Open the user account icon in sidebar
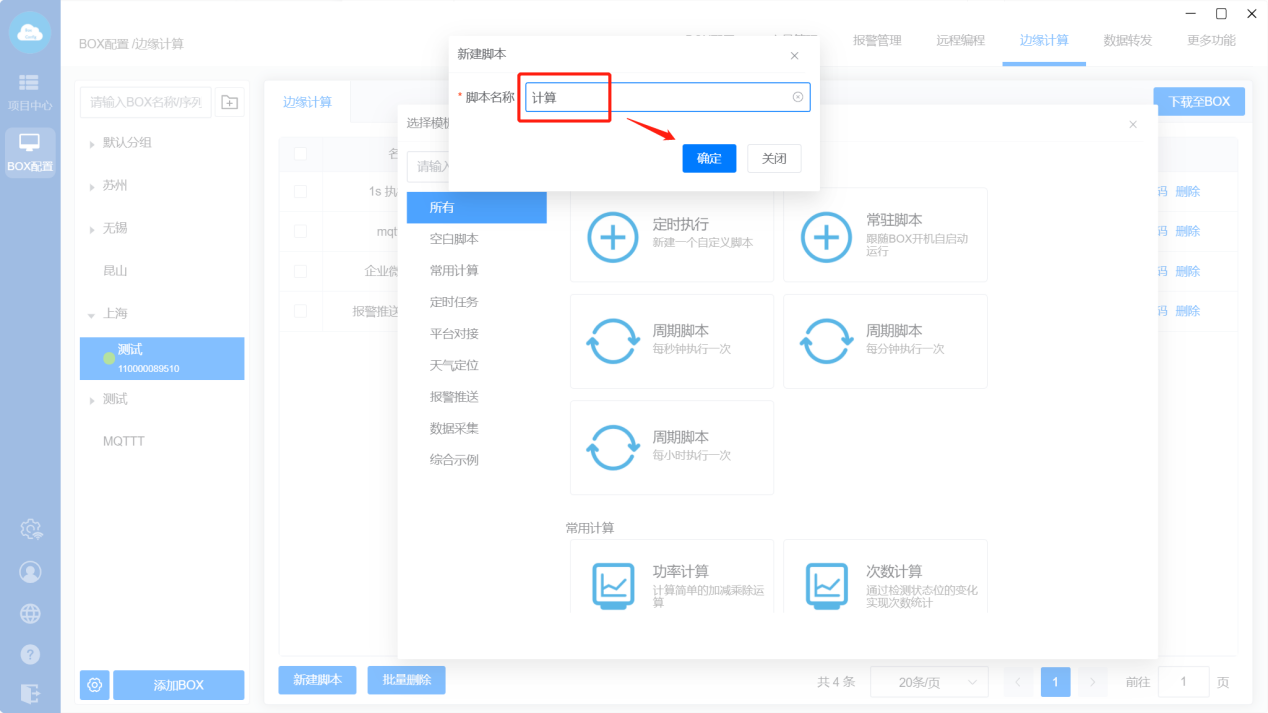This screenshot has width=1268, height=713. point(30,572)
